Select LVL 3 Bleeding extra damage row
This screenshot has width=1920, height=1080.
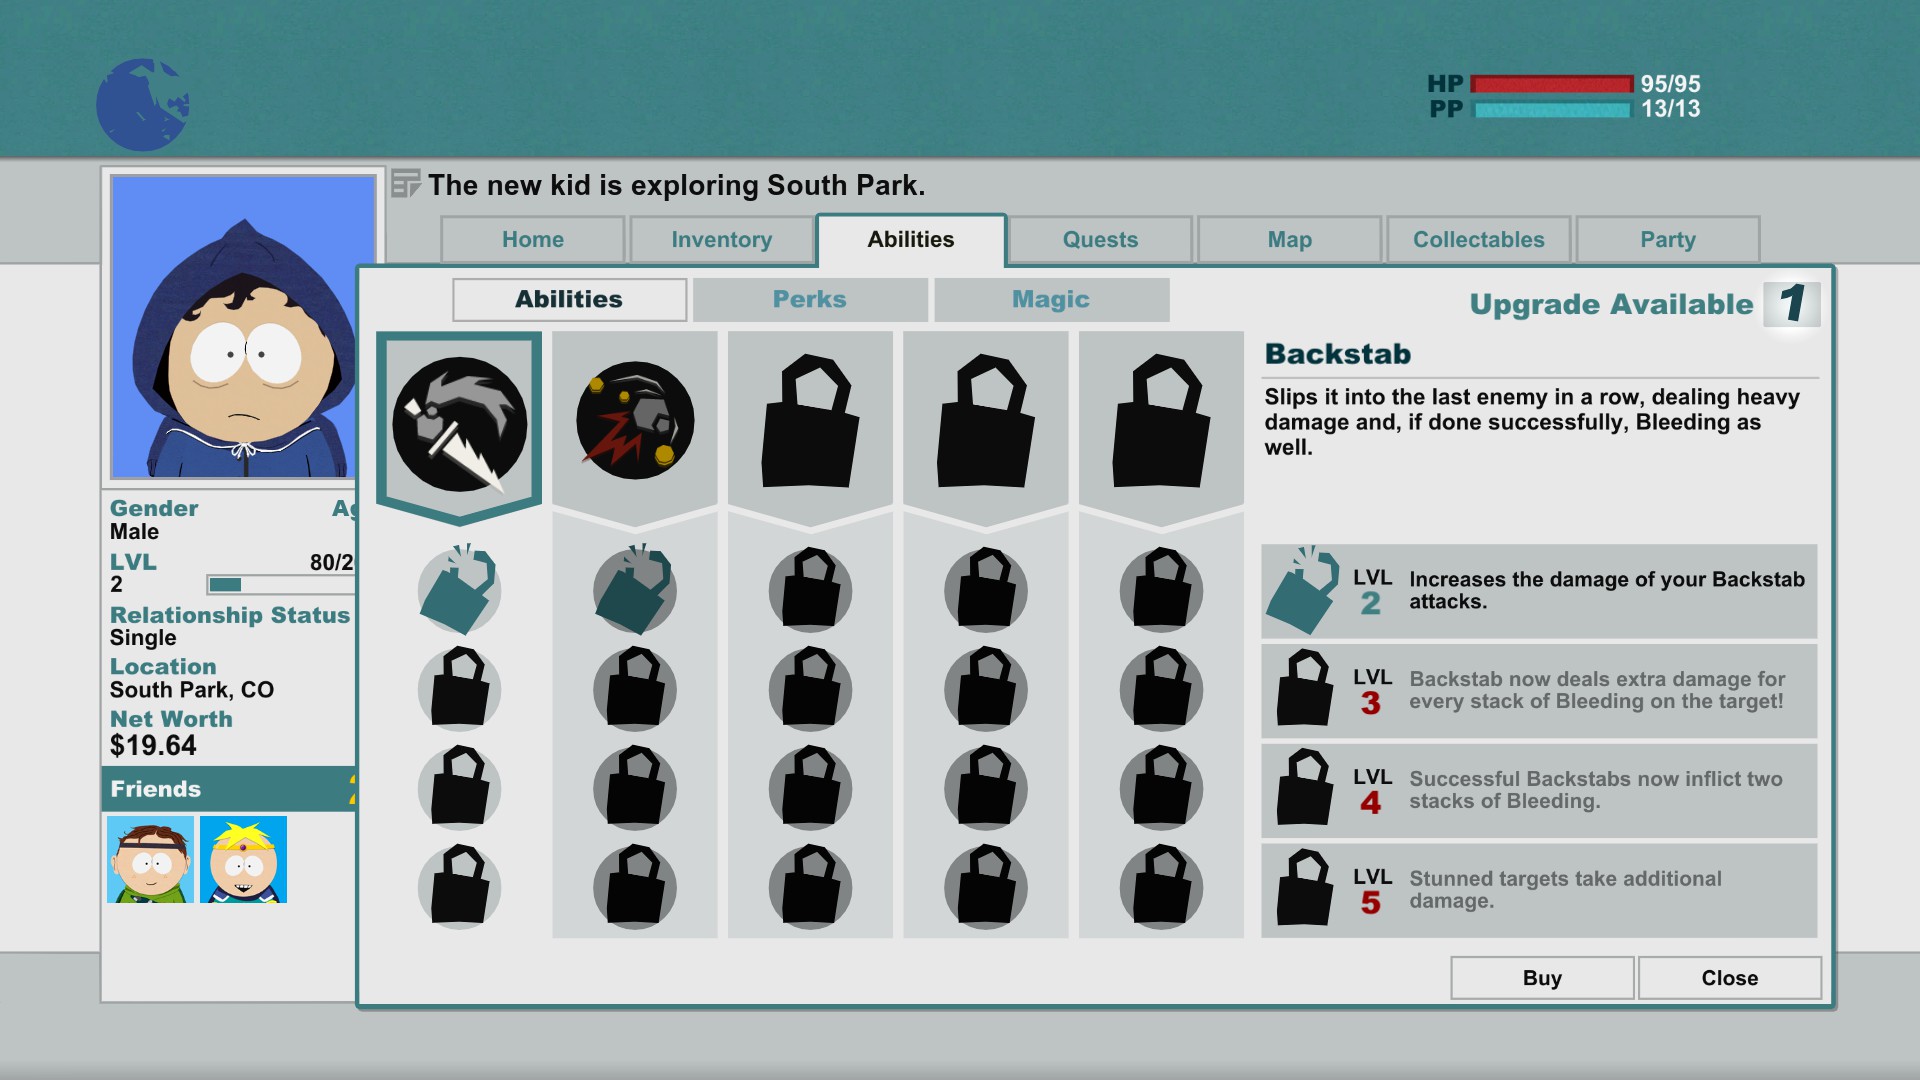point(1539,690)
